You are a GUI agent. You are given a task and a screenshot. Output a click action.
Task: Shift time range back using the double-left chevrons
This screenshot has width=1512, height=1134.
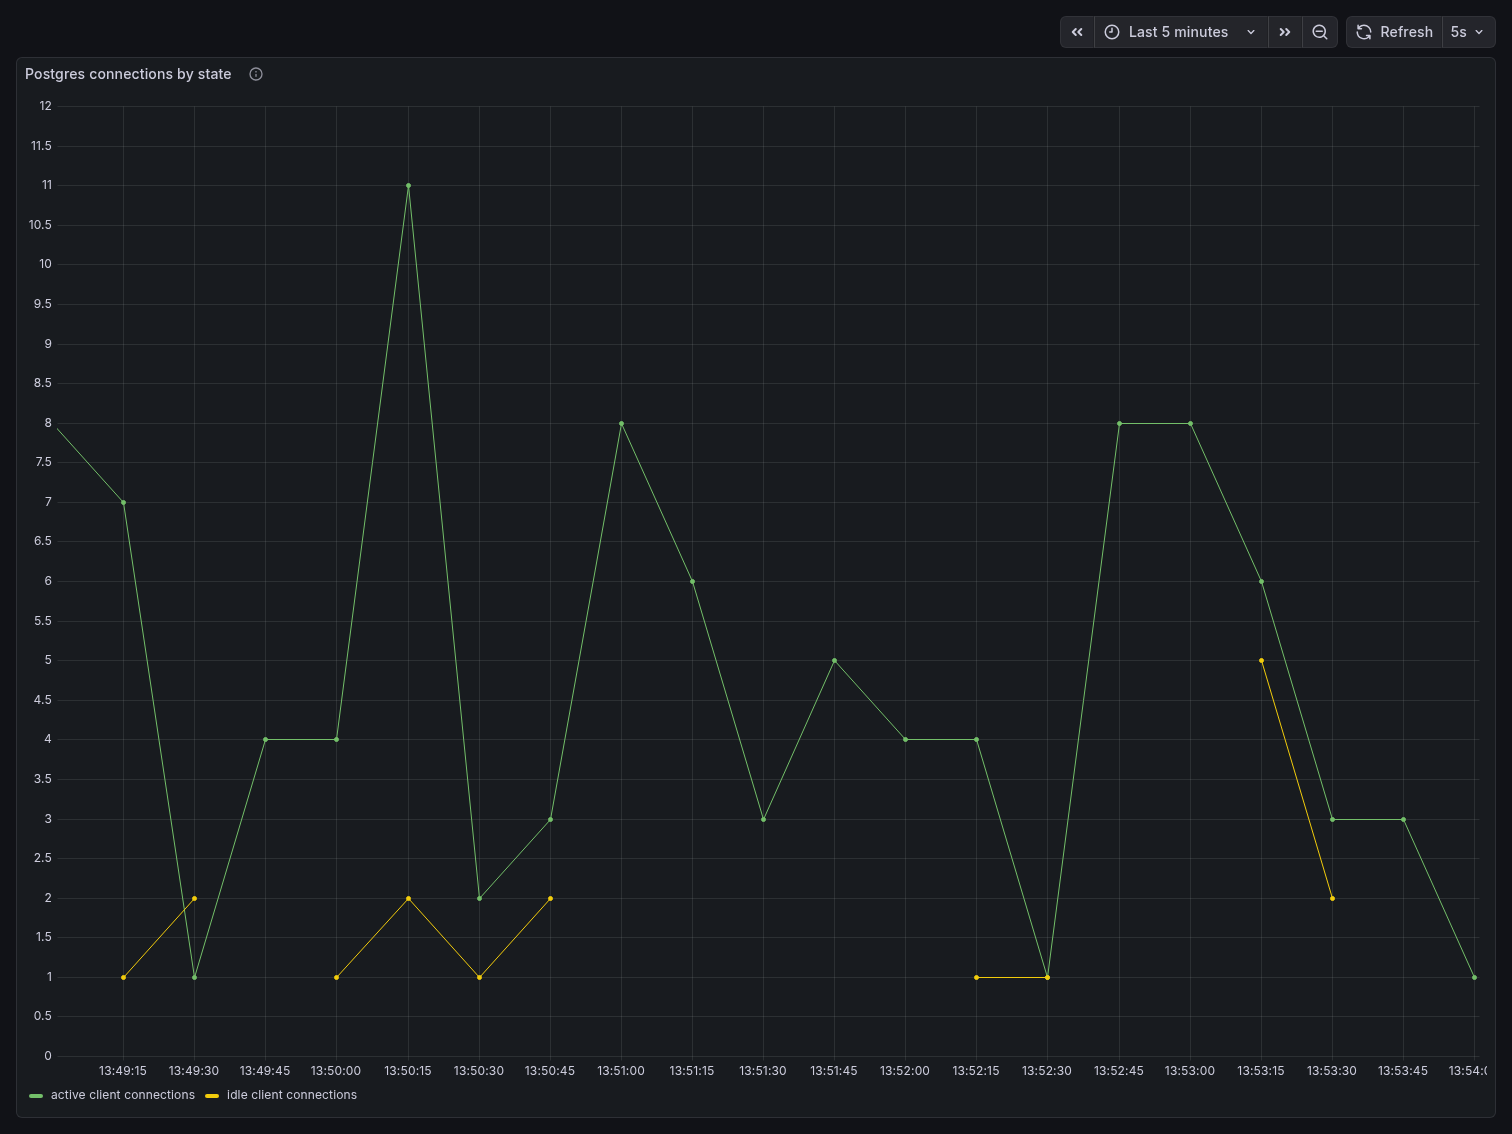pyautogui.click(x=1077, y=32)
